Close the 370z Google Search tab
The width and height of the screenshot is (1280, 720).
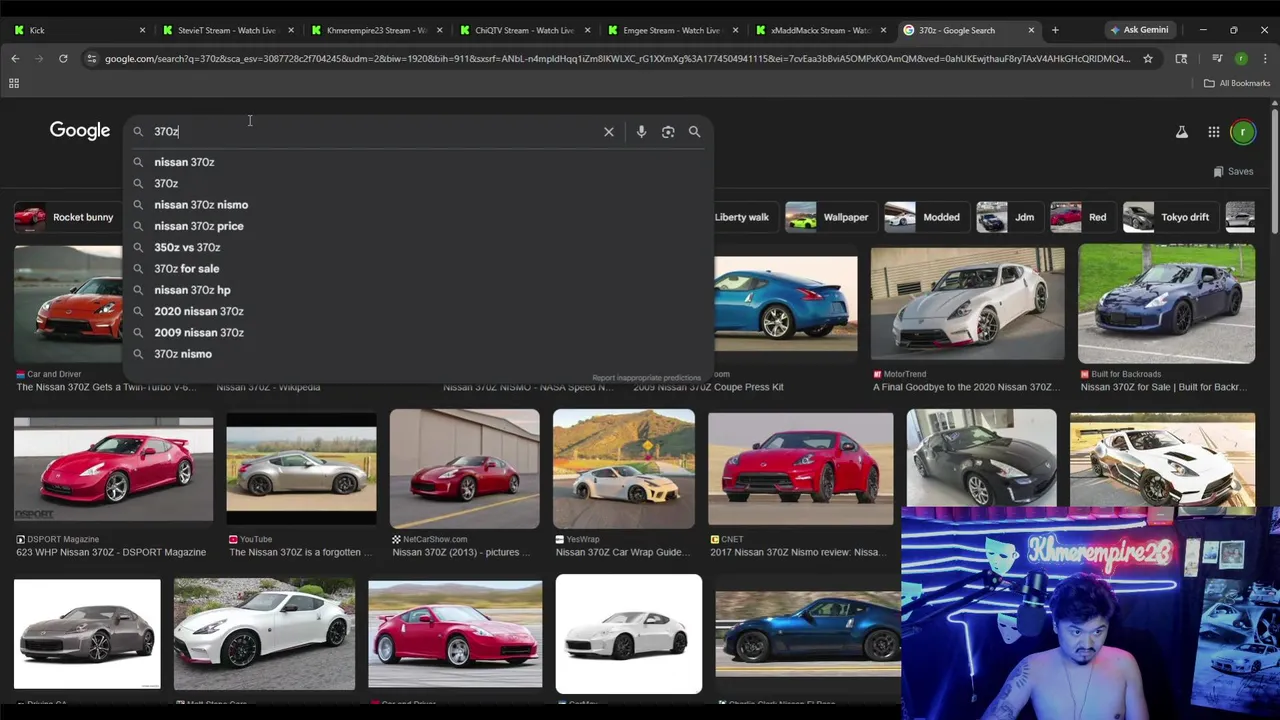coord(1031,30)
